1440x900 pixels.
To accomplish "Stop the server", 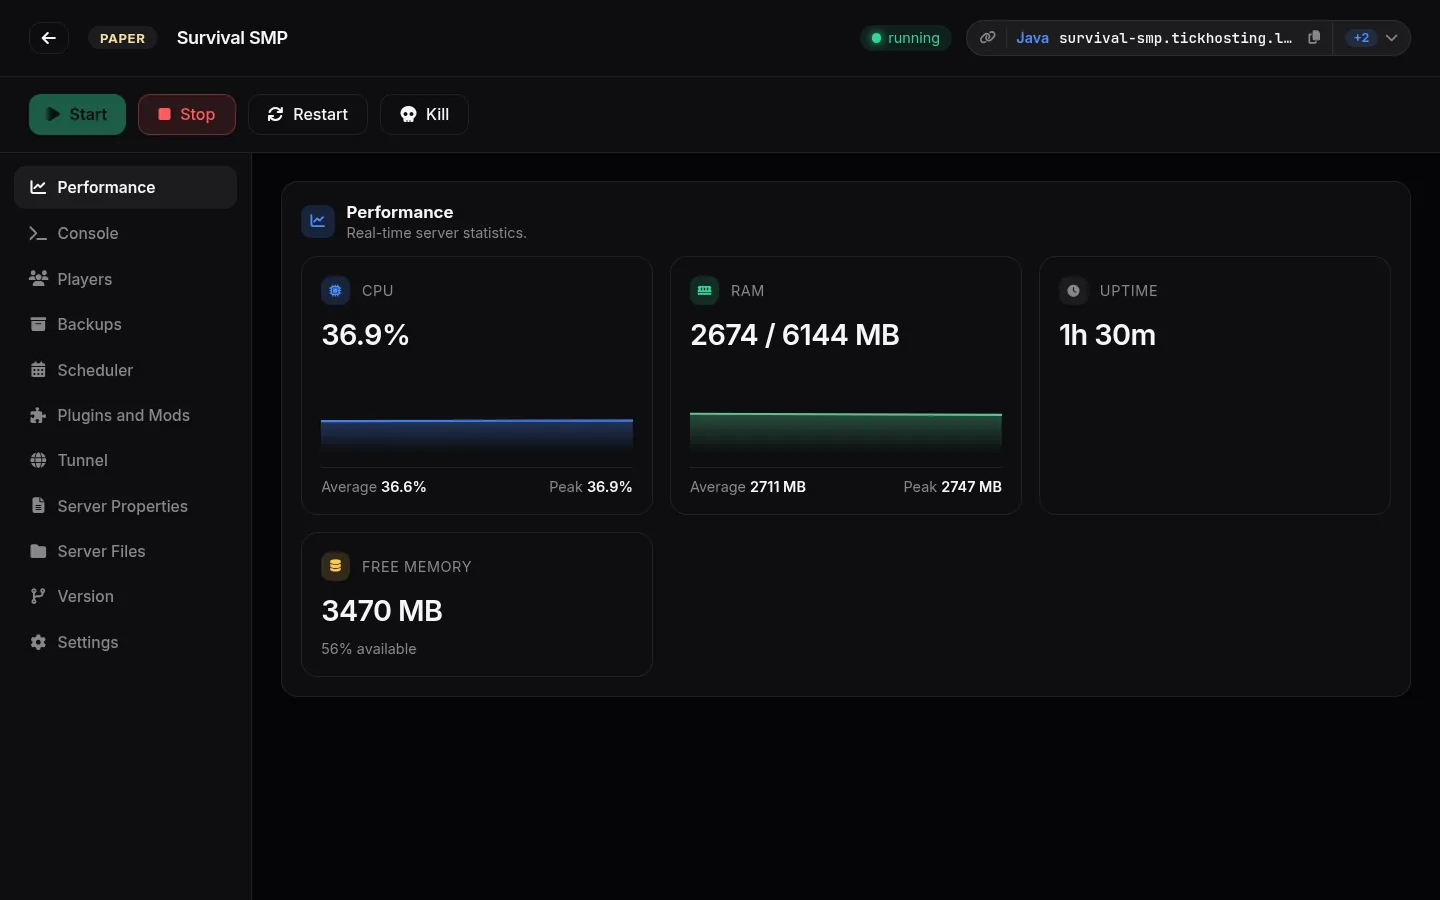I will point(187,114).
